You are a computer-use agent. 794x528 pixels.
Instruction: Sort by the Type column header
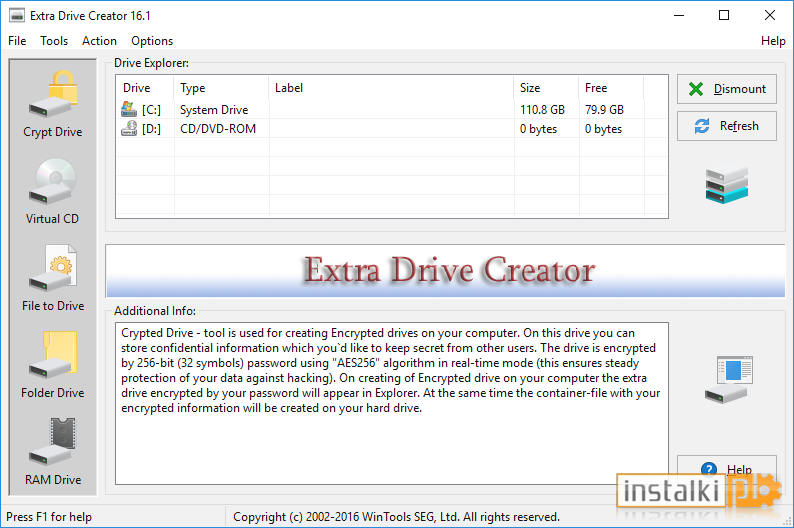221,88
